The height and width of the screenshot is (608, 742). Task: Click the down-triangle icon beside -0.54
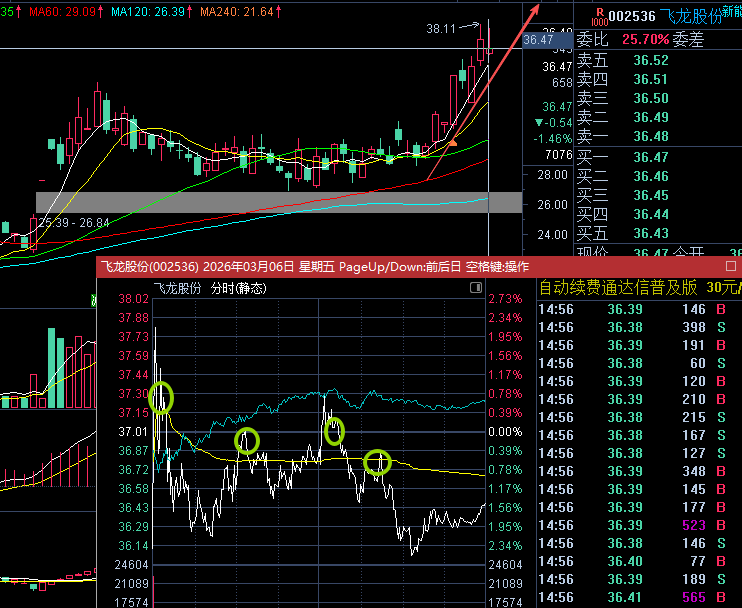[x=539, y=123]
